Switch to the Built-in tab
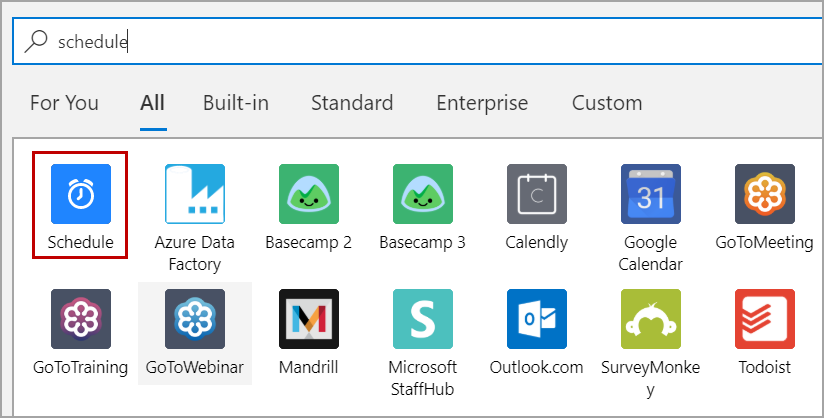Viewport: 824px width, 418px height. (x=235, y=103)
